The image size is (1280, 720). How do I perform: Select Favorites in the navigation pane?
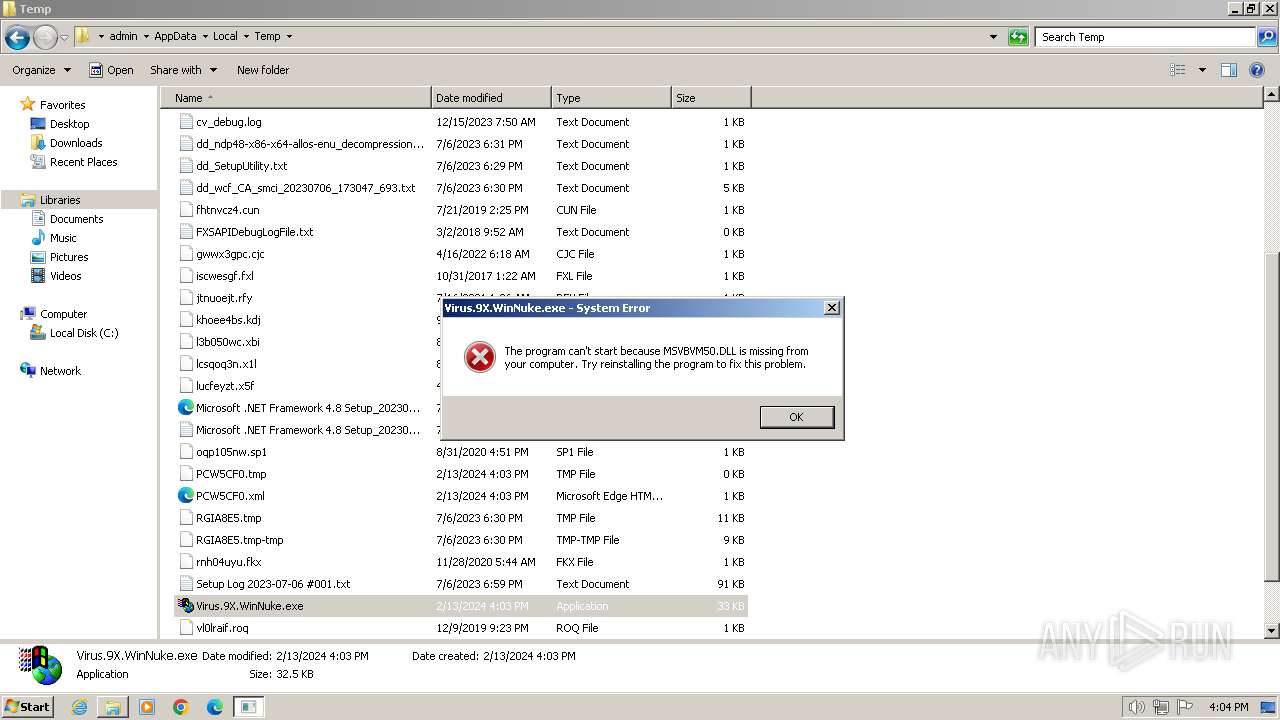click(53, 105)
